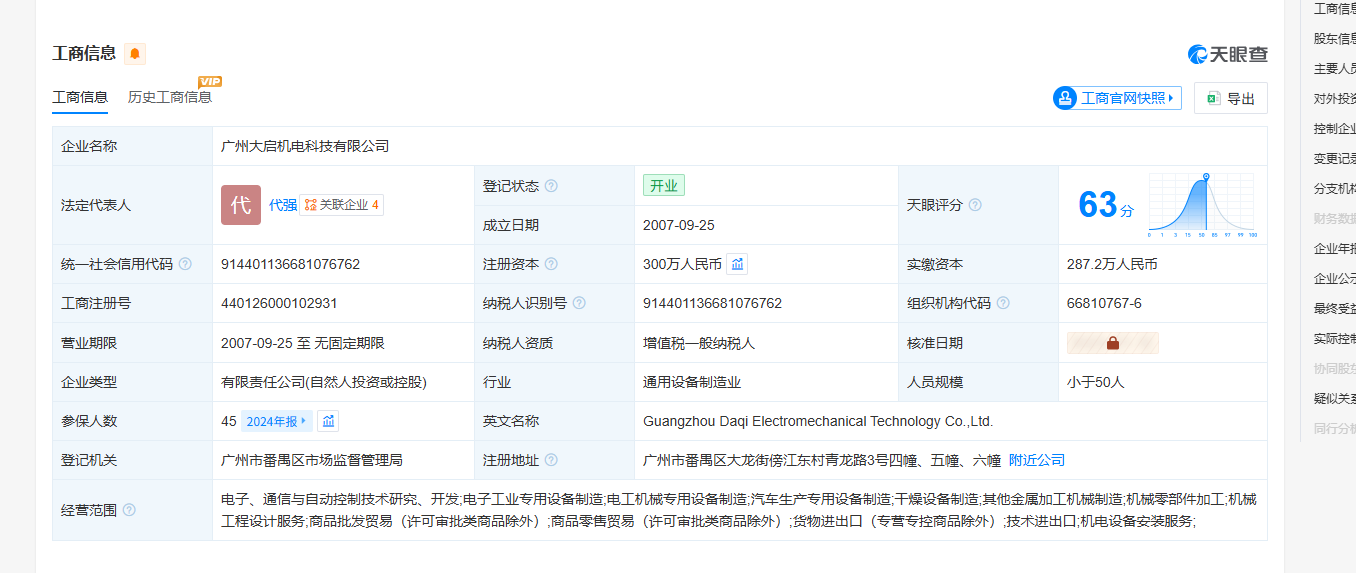Expand the 2024年报 report selector

point(277,421)
